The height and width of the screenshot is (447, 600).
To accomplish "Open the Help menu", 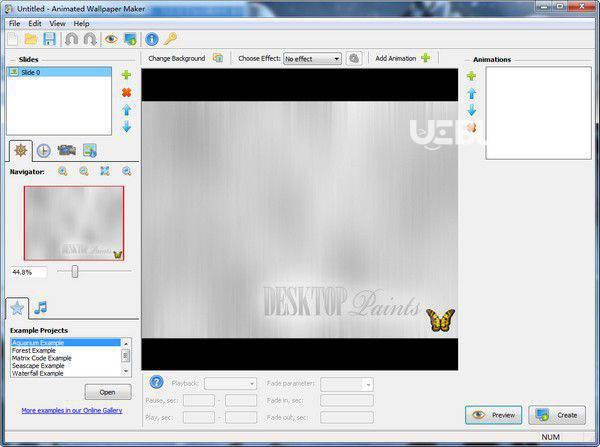I will pyautogui.click(x=82, y=23).
